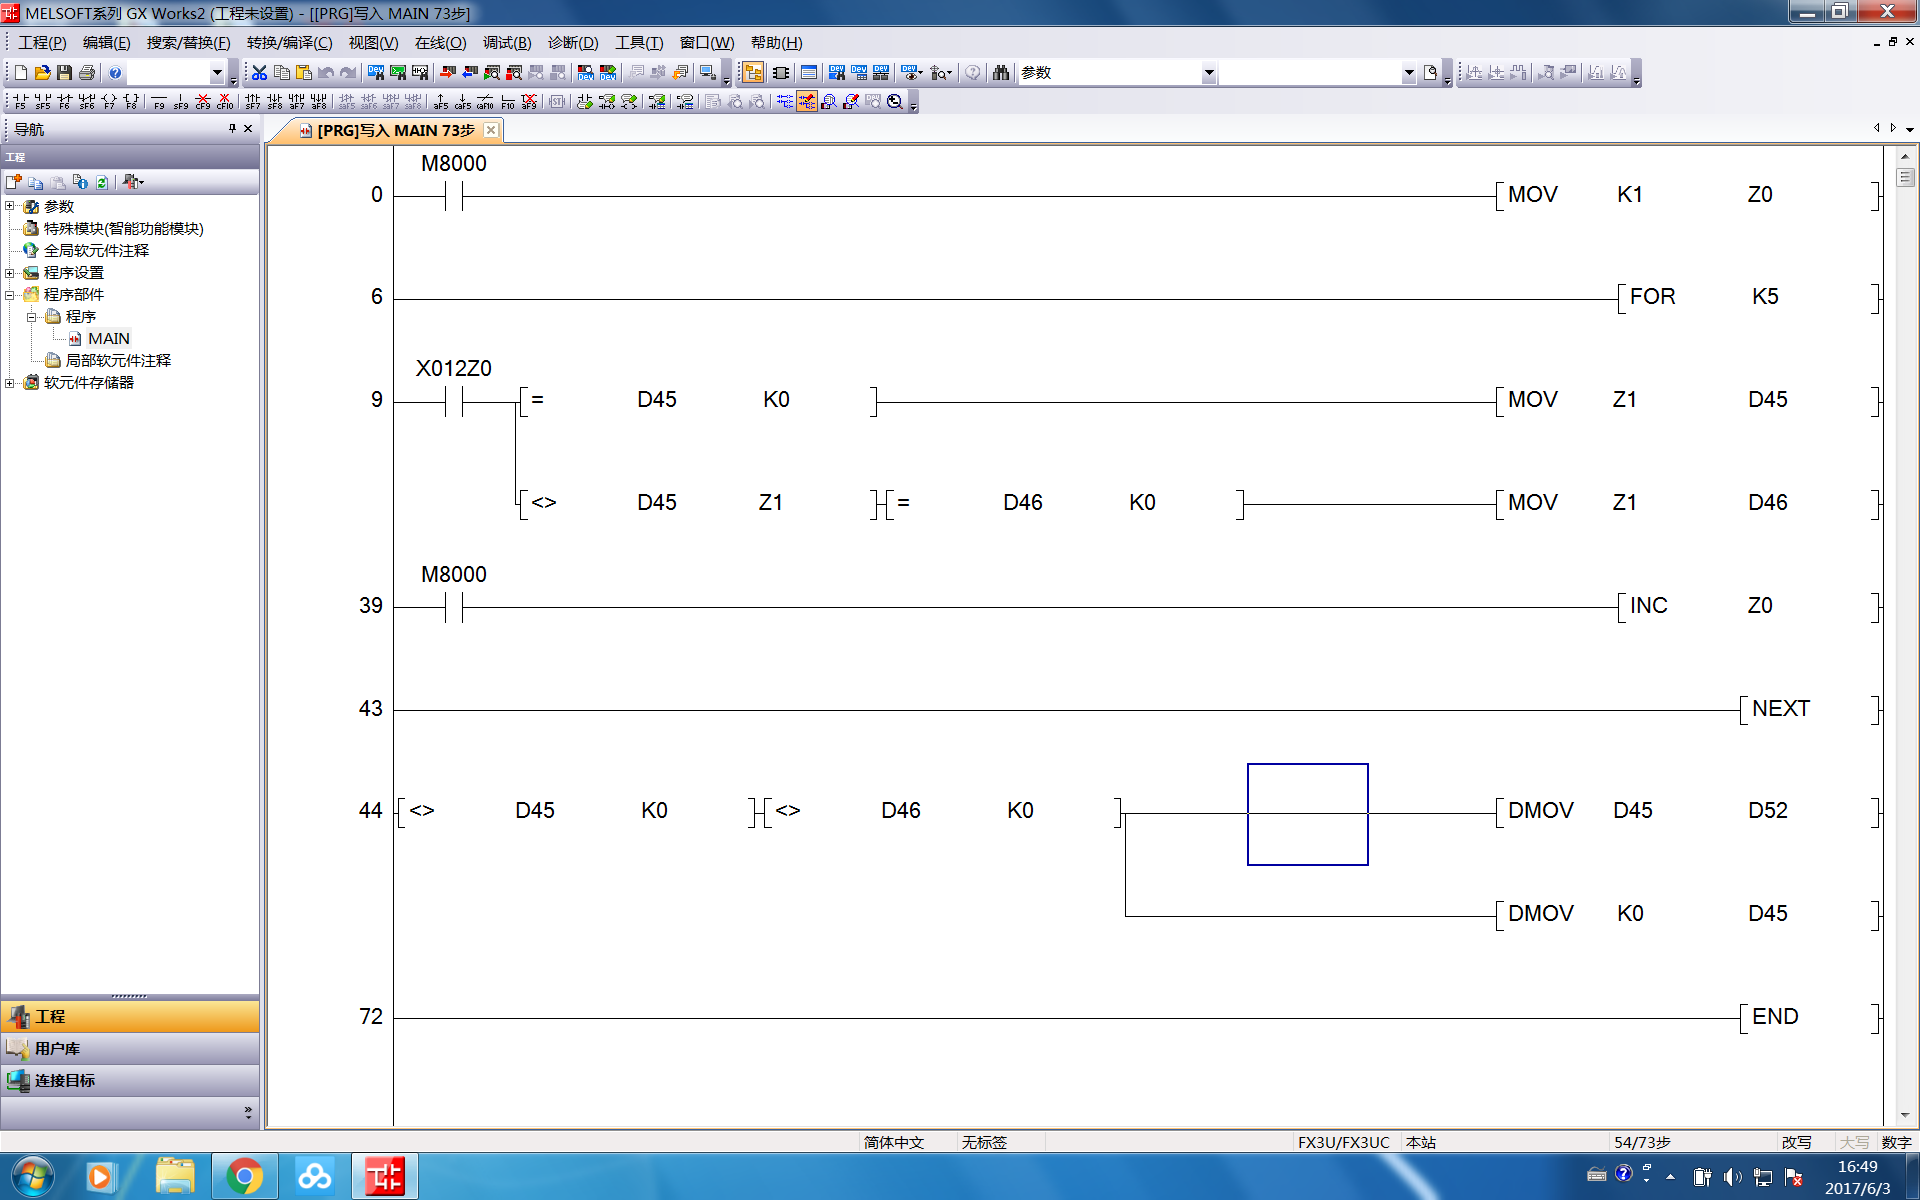Click the Save project icon
This screenshot has height=1200, width=1920.
pos(64,73)
